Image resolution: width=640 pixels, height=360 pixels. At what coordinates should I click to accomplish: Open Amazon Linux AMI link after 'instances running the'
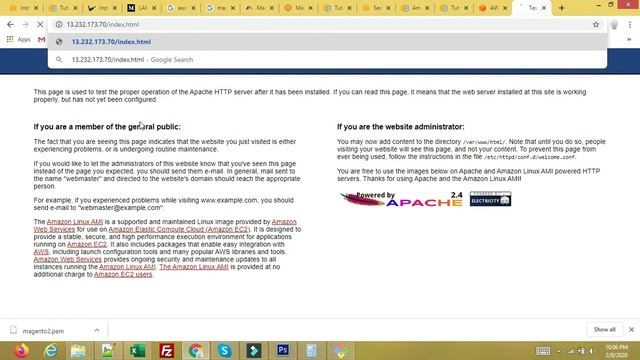pyautogui.click(x=127, y=267)
